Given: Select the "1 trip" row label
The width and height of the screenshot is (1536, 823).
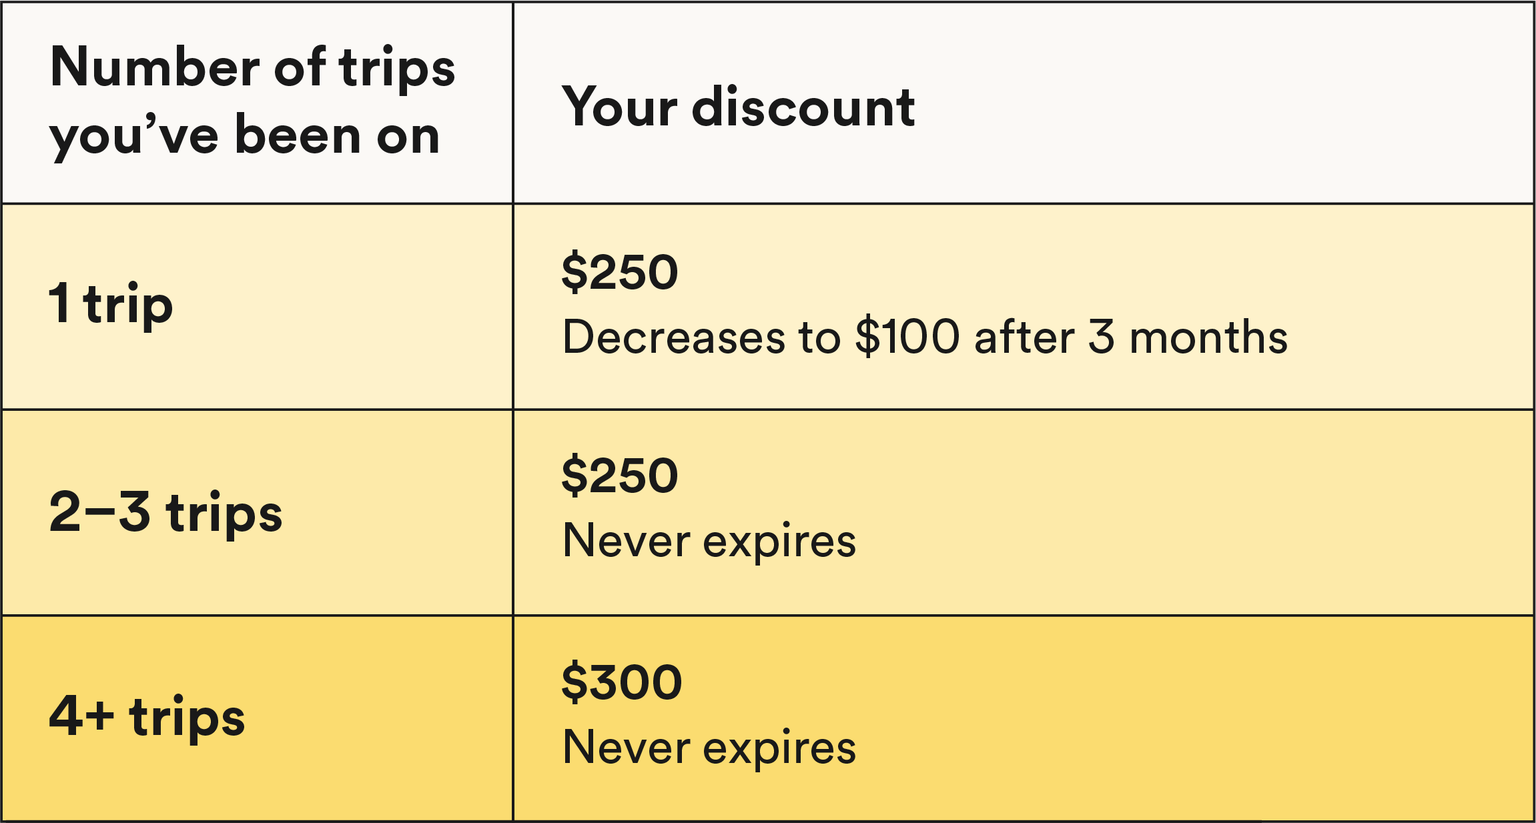Looking at the screenshot, I should click(111, 304).
